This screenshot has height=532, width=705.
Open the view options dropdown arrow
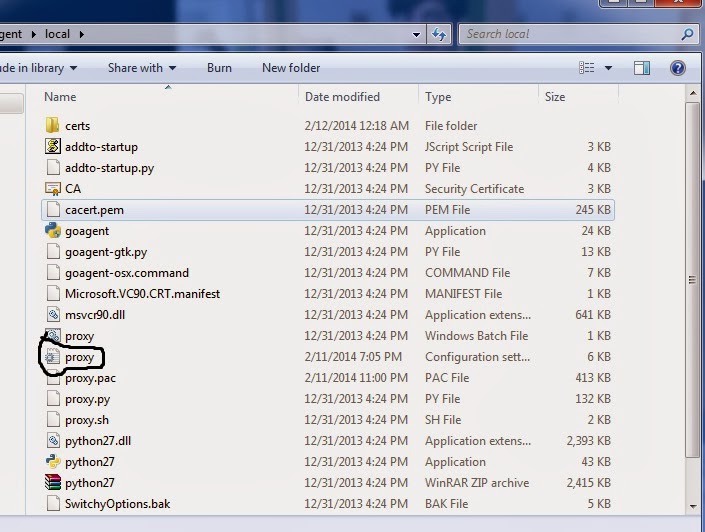pyautogui.click(x=608, y=68)
